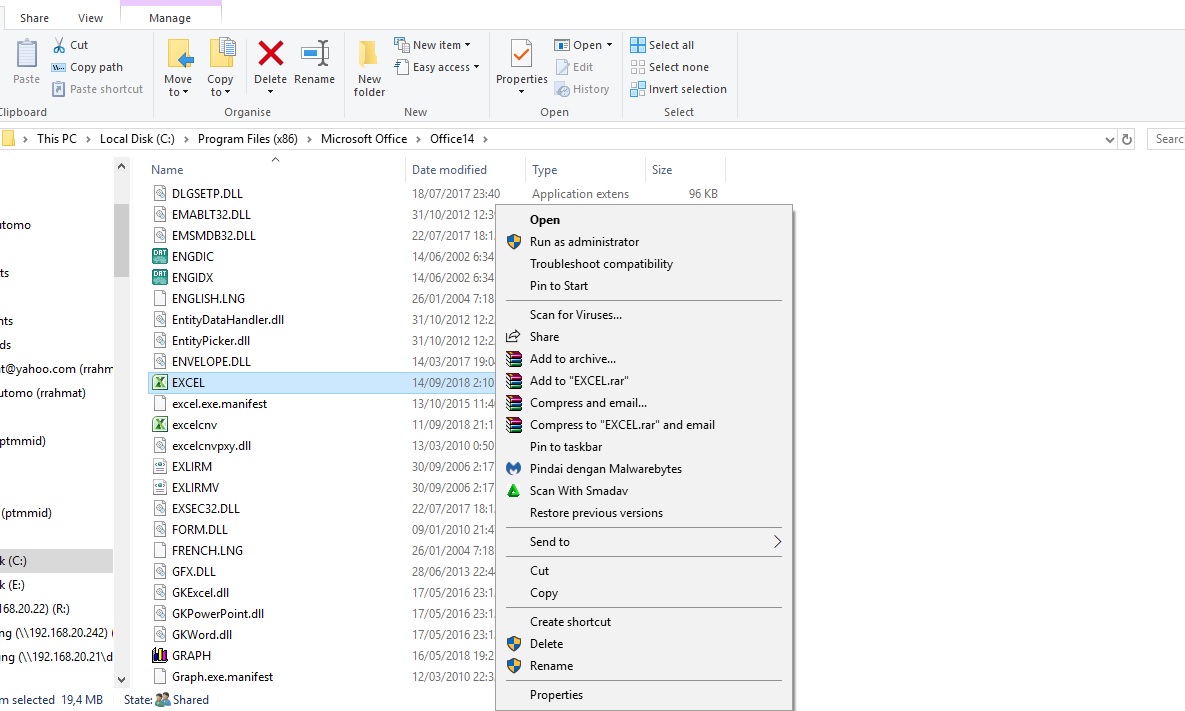Switch to the Share ribbon tab
Image resolution: width=1185 pixels, height=711 pixels.
(34, 17)
